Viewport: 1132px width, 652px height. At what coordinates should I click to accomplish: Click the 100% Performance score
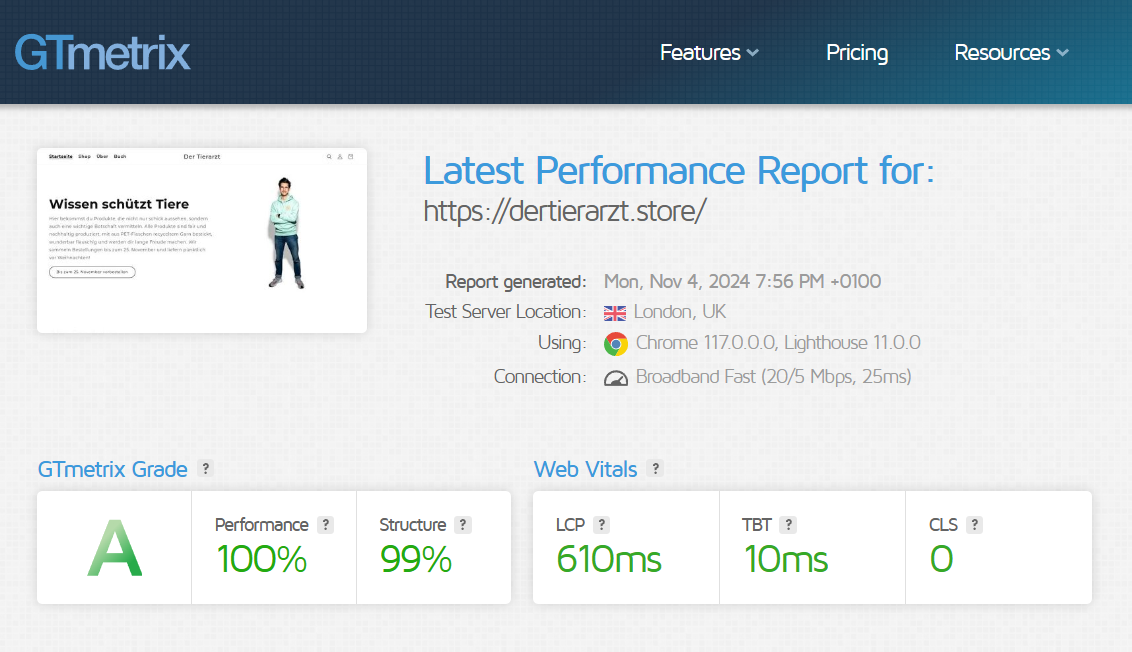point(261,560)
